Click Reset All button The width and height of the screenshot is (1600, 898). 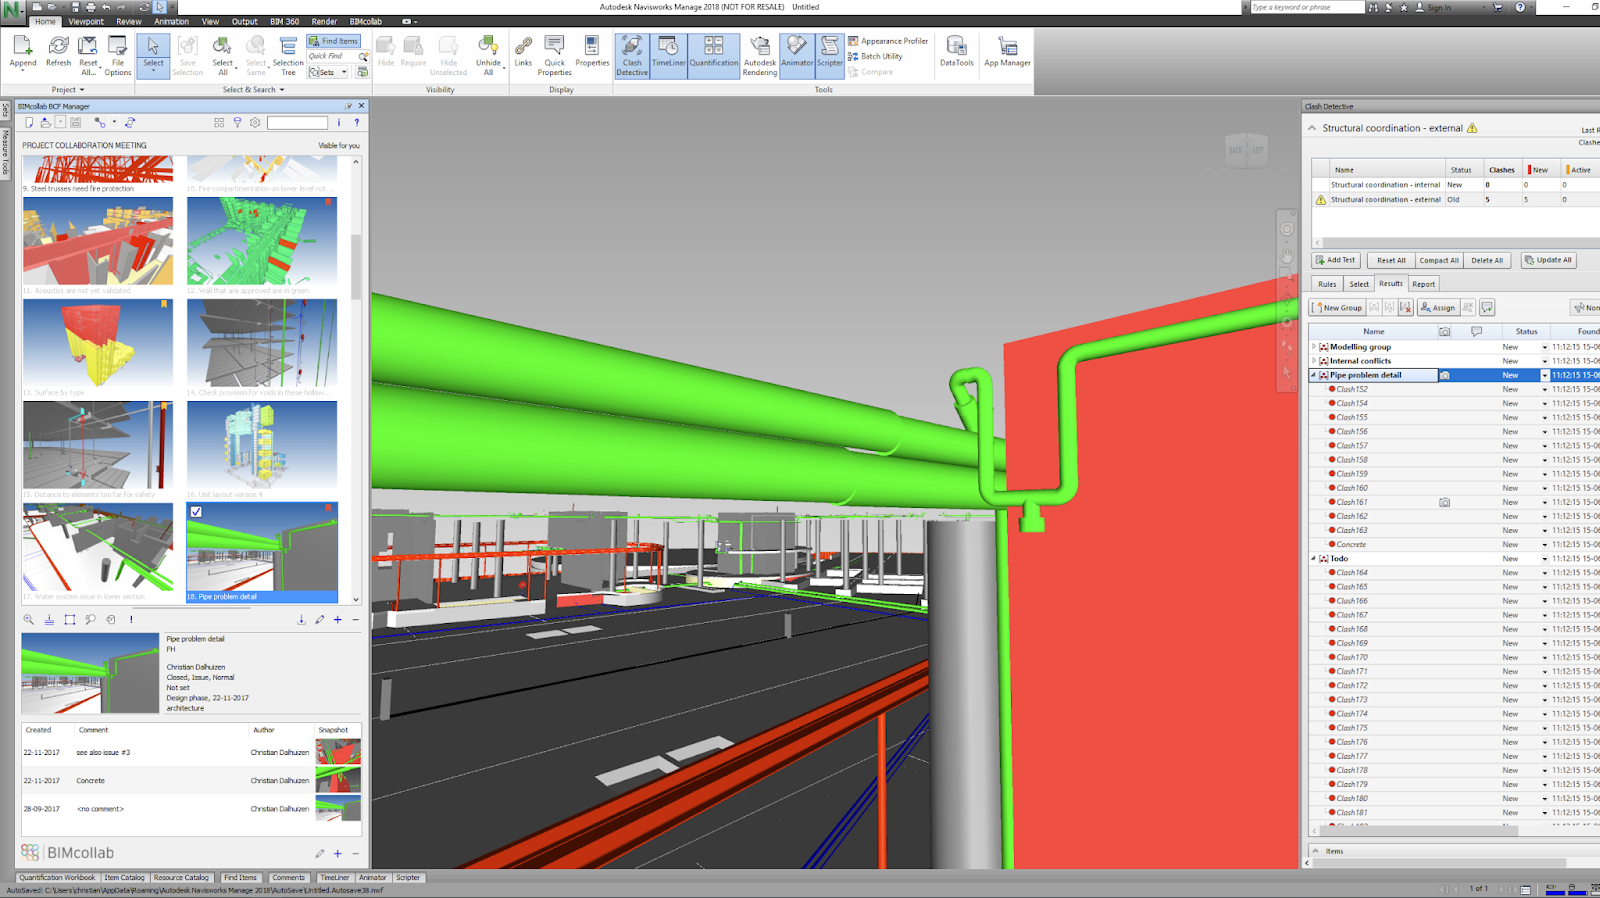pyautogui.click(x=1391, y=260)
